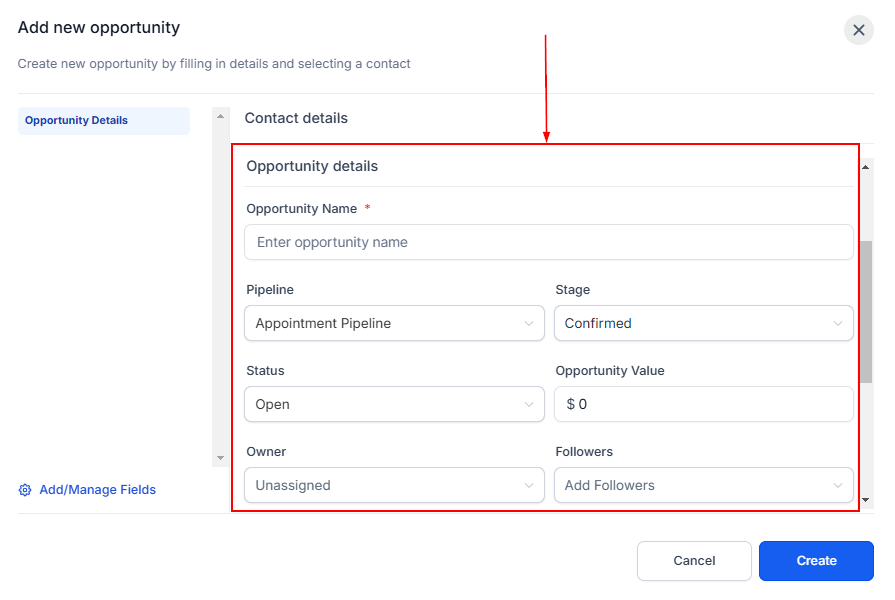Select the Opportunity Details sidebar tab

point(103,121)
